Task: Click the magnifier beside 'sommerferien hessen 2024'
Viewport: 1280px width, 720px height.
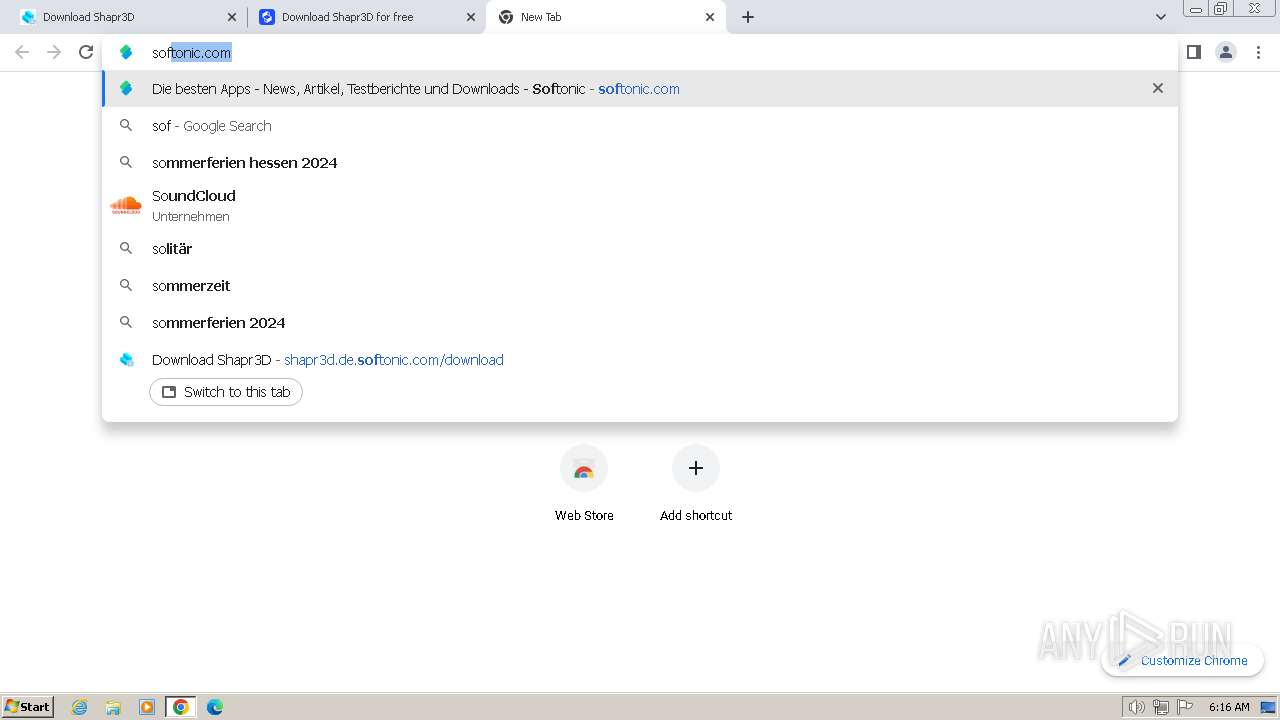Action: click(x=126, y=162)
